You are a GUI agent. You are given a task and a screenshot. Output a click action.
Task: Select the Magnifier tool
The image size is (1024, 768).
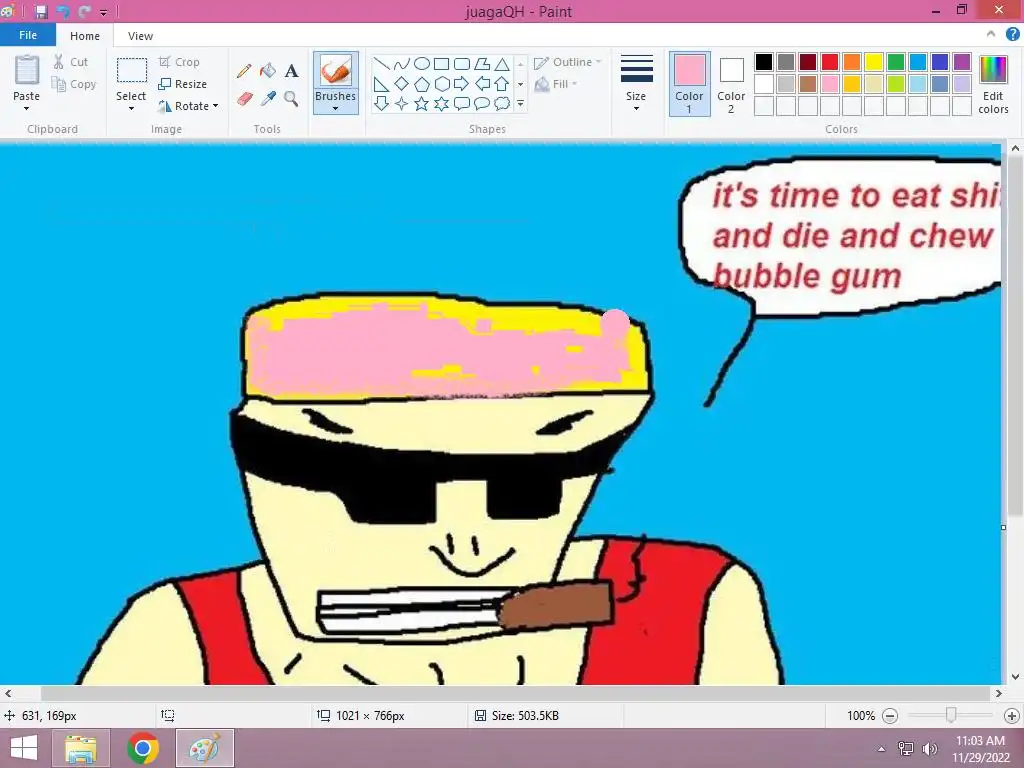click(291, 99)
